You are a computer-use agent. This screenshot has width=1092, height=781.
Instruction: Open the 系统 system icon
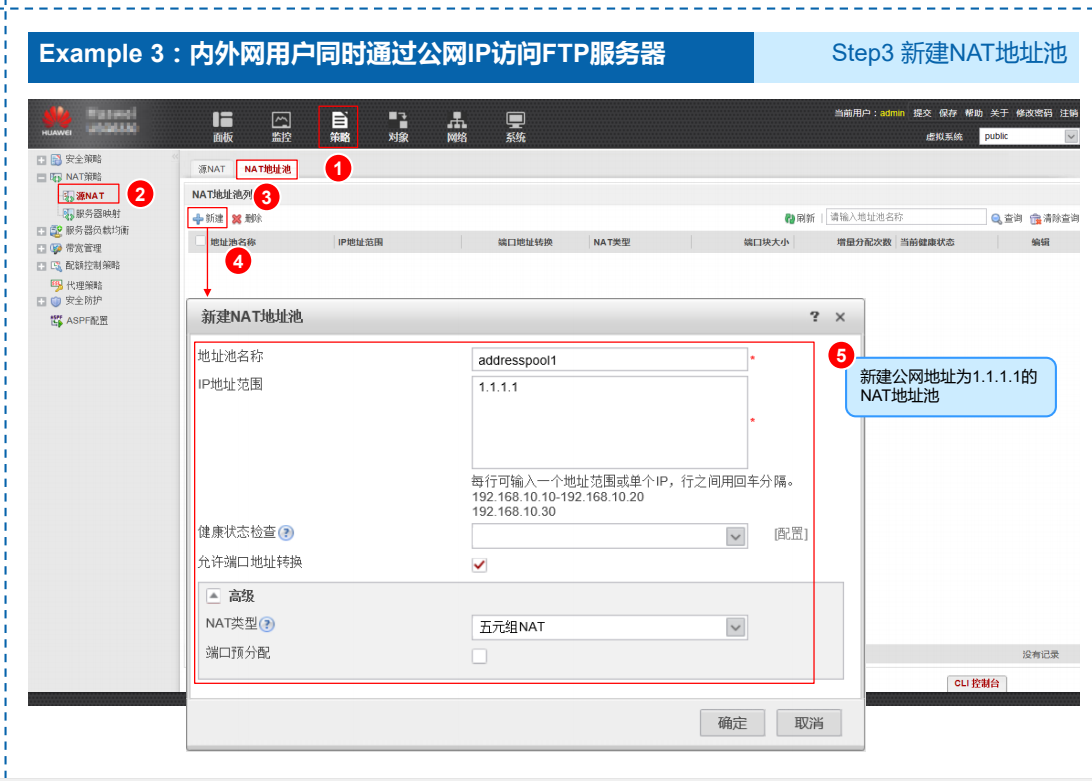pyautogui.click(x=515, y=123)
